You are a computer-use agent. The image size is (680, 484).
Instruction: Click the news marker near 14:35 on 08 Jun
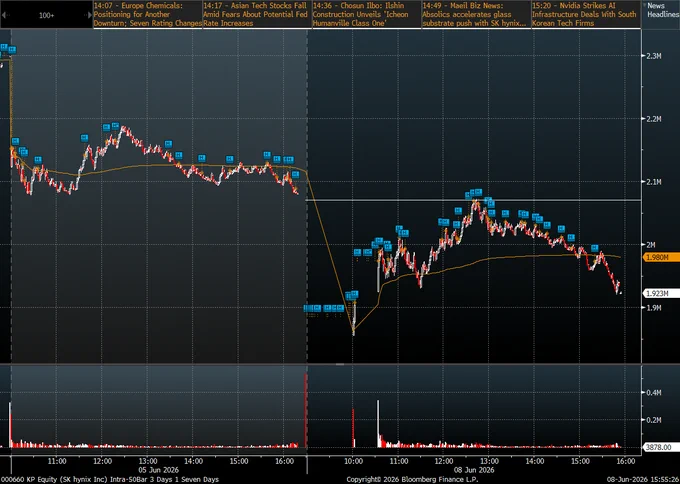click(561, 229)
